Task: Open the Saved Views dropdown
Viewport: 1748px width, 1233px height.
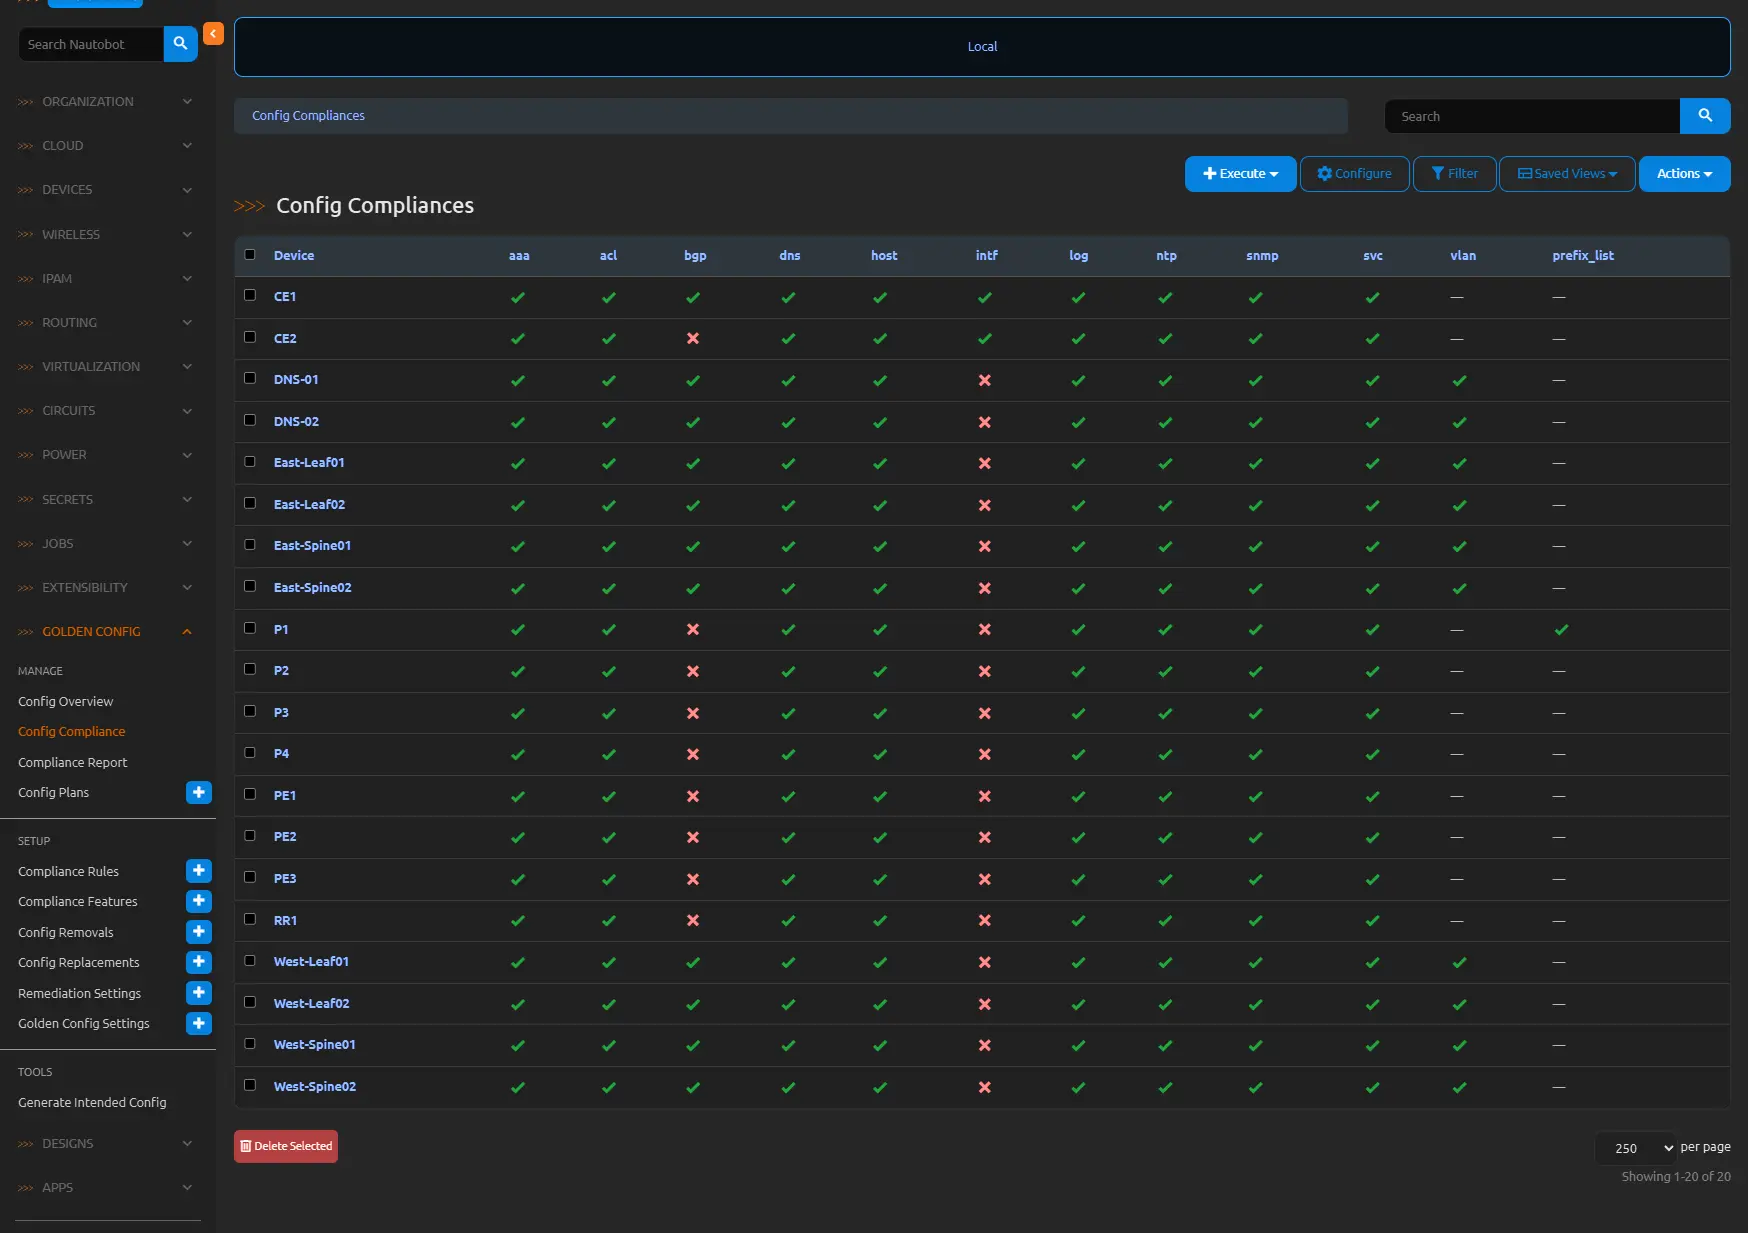Action: click(1567, 174)
